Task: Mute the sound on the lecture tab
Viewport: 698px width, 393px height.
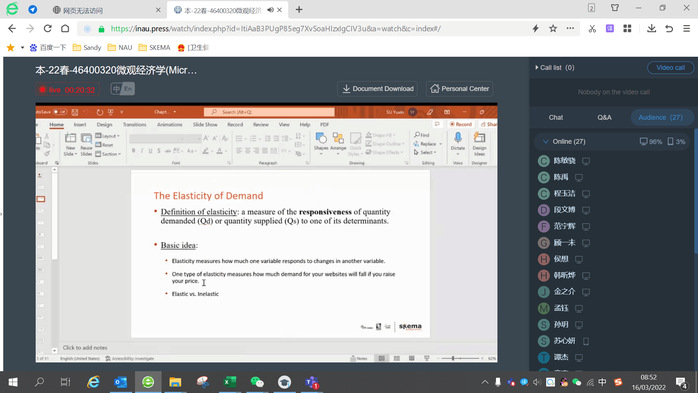Action: [x=270, y=10]
